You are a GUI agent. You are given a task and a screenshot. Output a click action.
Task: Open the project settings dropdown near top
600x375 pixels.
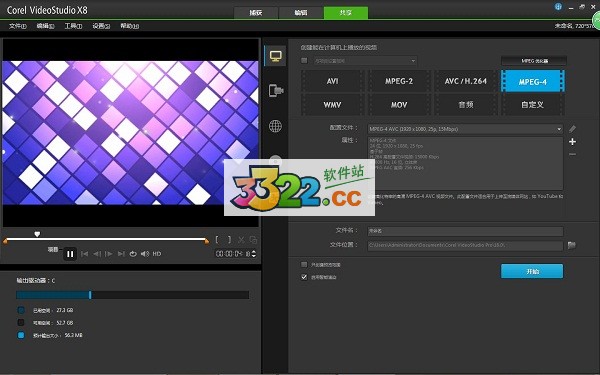point(365,61)
